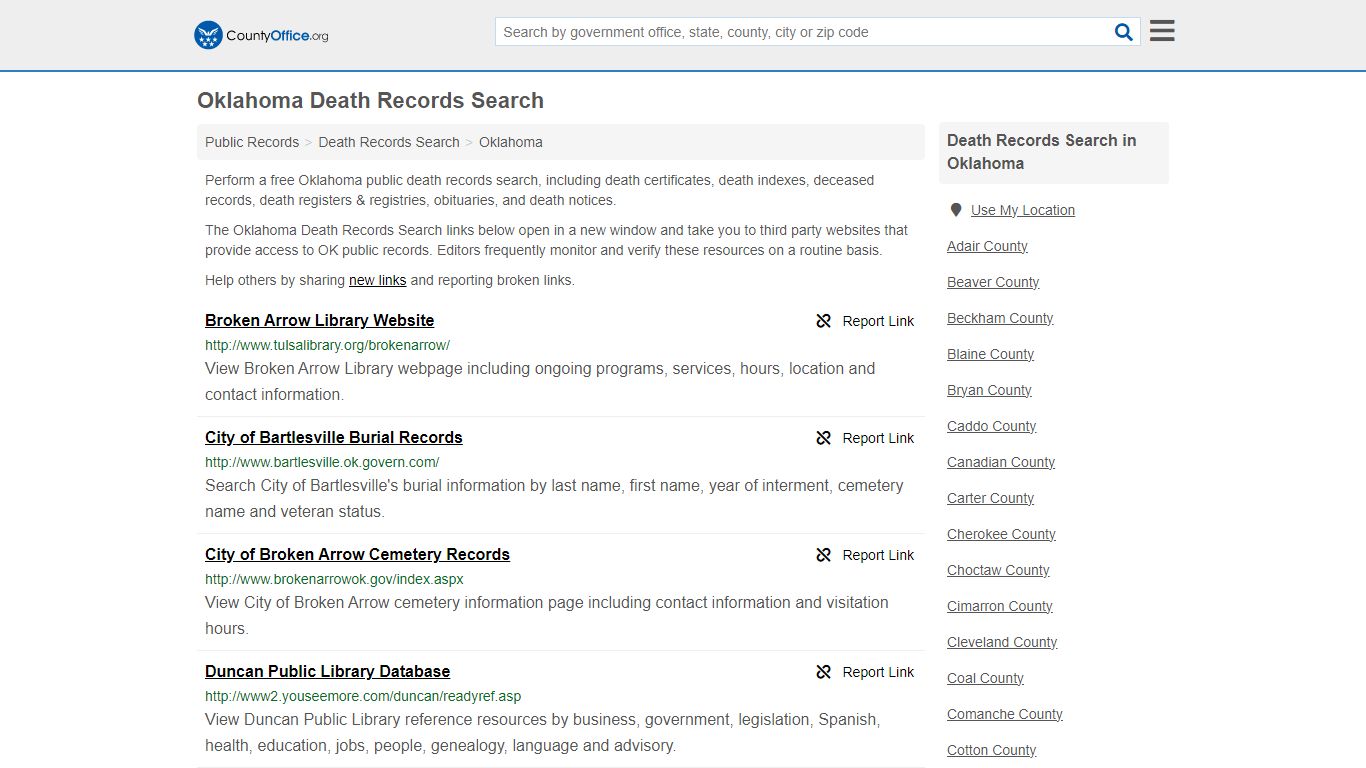Select Canadian County
Screen dimensions: 1366x768
pos(1001,462)
